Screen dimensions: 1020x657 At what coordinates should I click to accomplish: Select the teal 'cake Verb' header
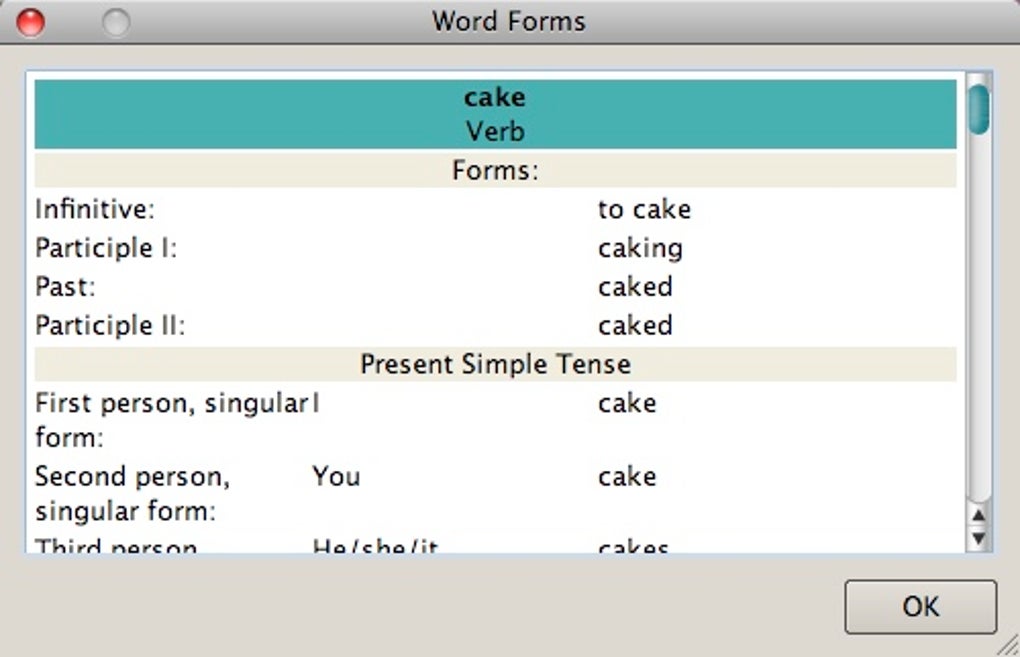click(495, 114)
